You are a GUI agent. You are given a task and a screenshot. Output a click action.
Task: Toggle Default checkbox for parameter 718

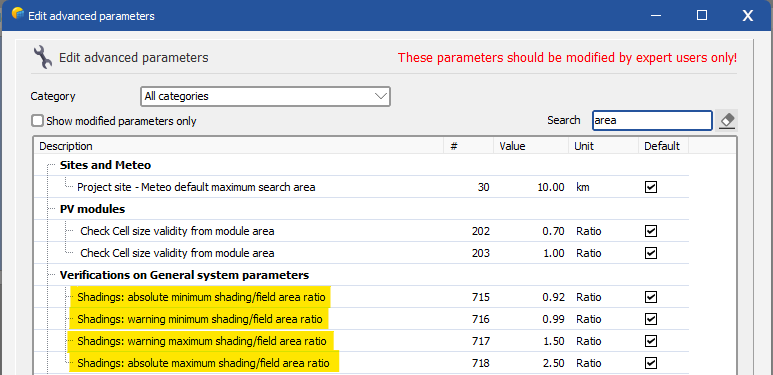pyautogui.click(x=651, y=363)
